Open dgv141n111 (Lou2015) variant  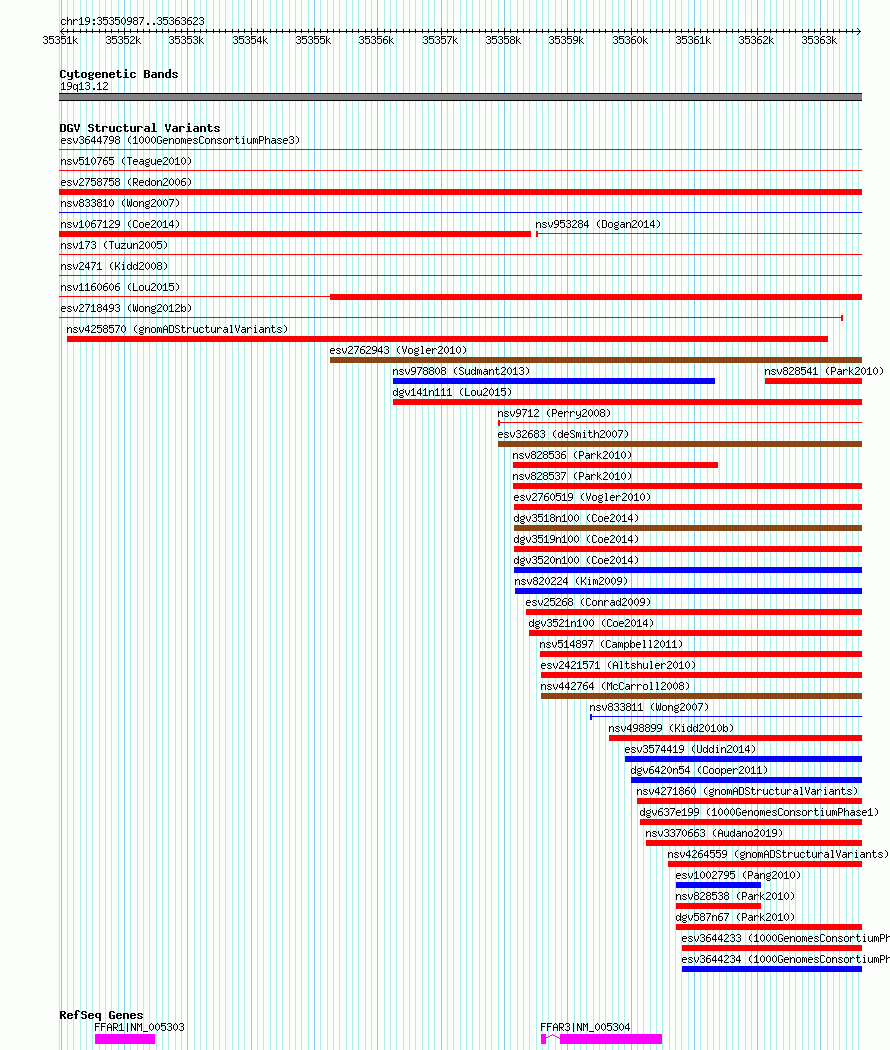click(x=452, y=392)
